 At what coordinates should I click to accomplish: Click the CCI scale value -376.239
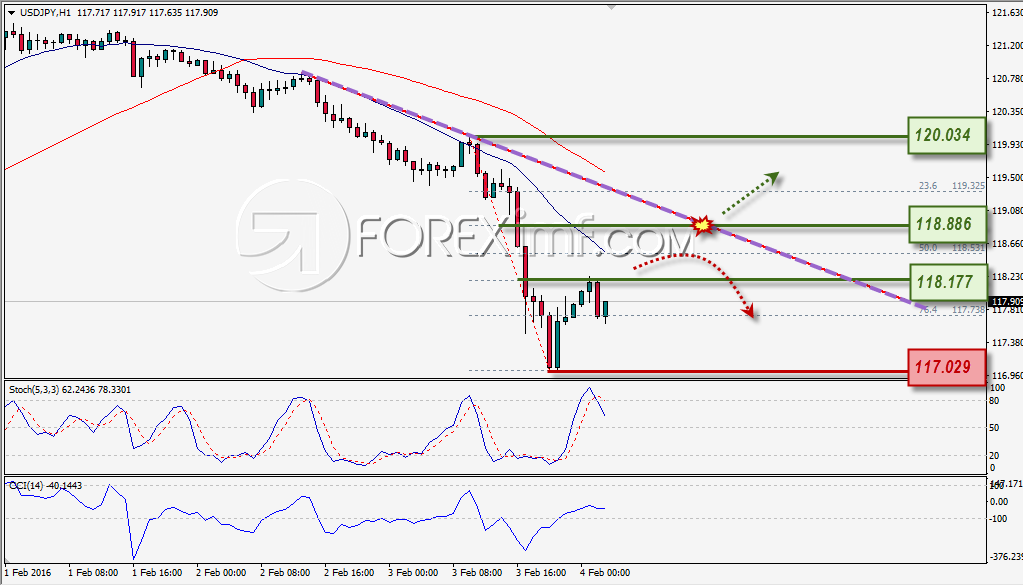click(x=1007, y=557)
